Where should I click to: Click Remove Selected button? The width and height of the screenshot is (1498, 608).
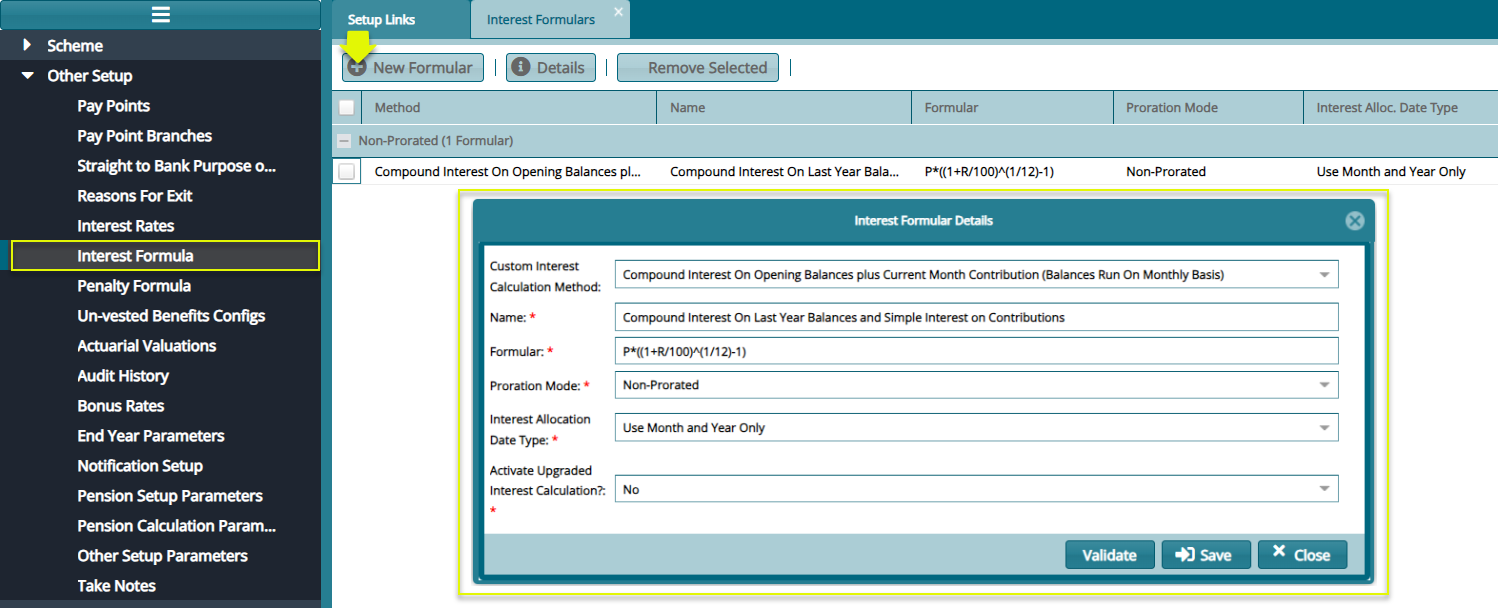(697, 68)
